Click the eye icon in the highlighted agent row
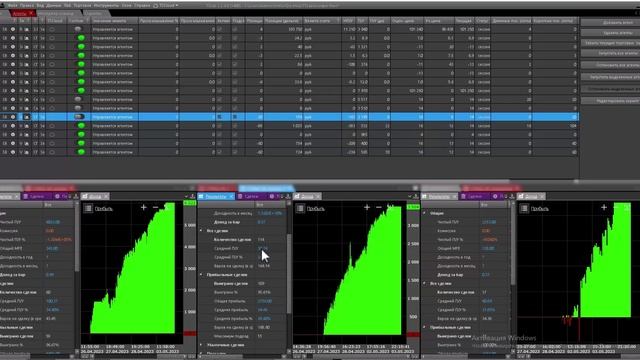640x360 pixels. (x=13, y=117)
